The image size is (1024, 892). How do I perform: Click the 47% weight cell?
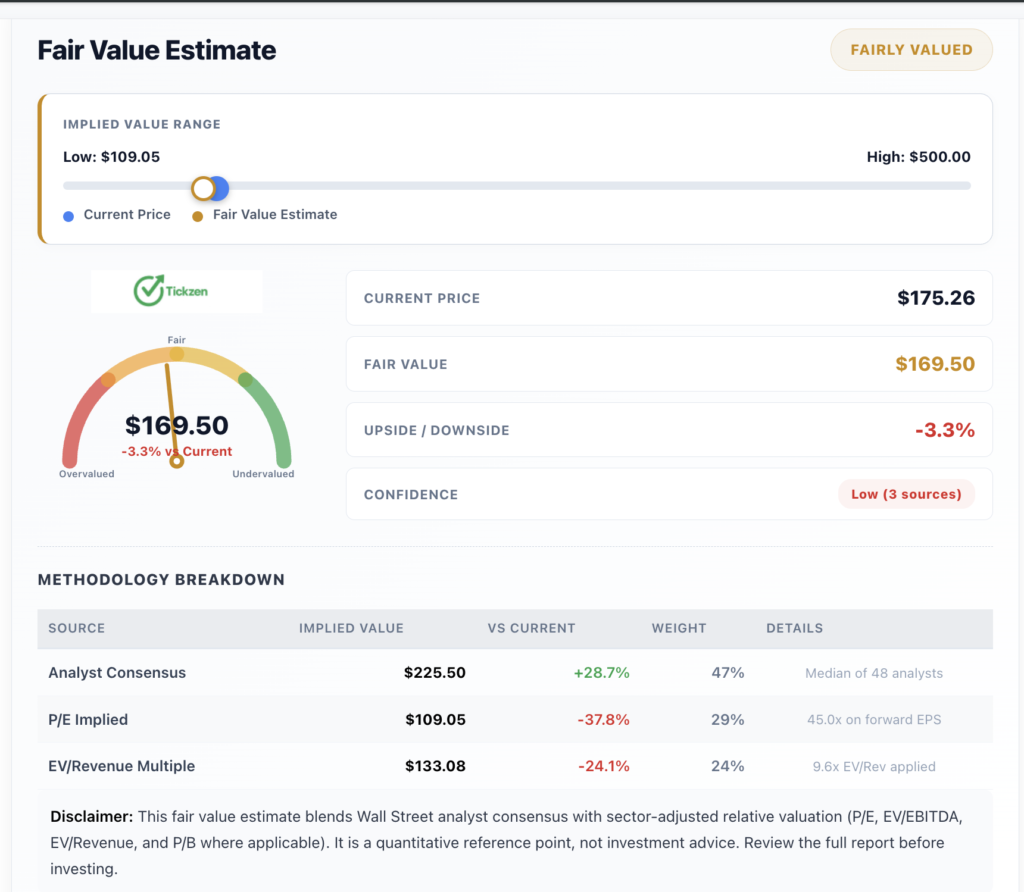728,673
